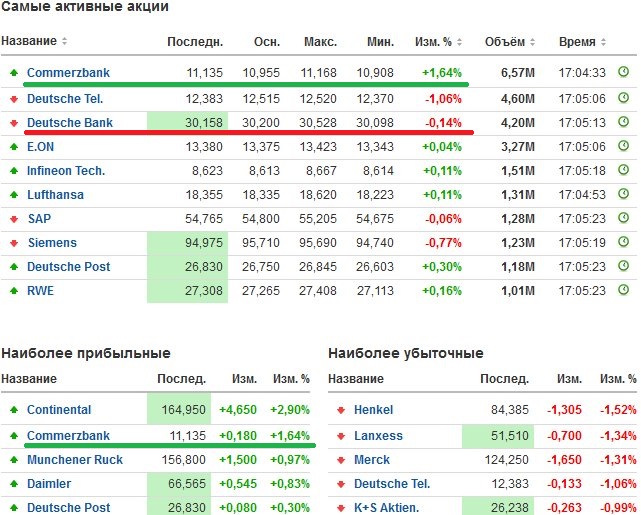Open Deutsche Tel. link in Наиболее убыточные
The width and height of the screenshot is (641, 515).
pyautogui.click(x=392, y=484)
